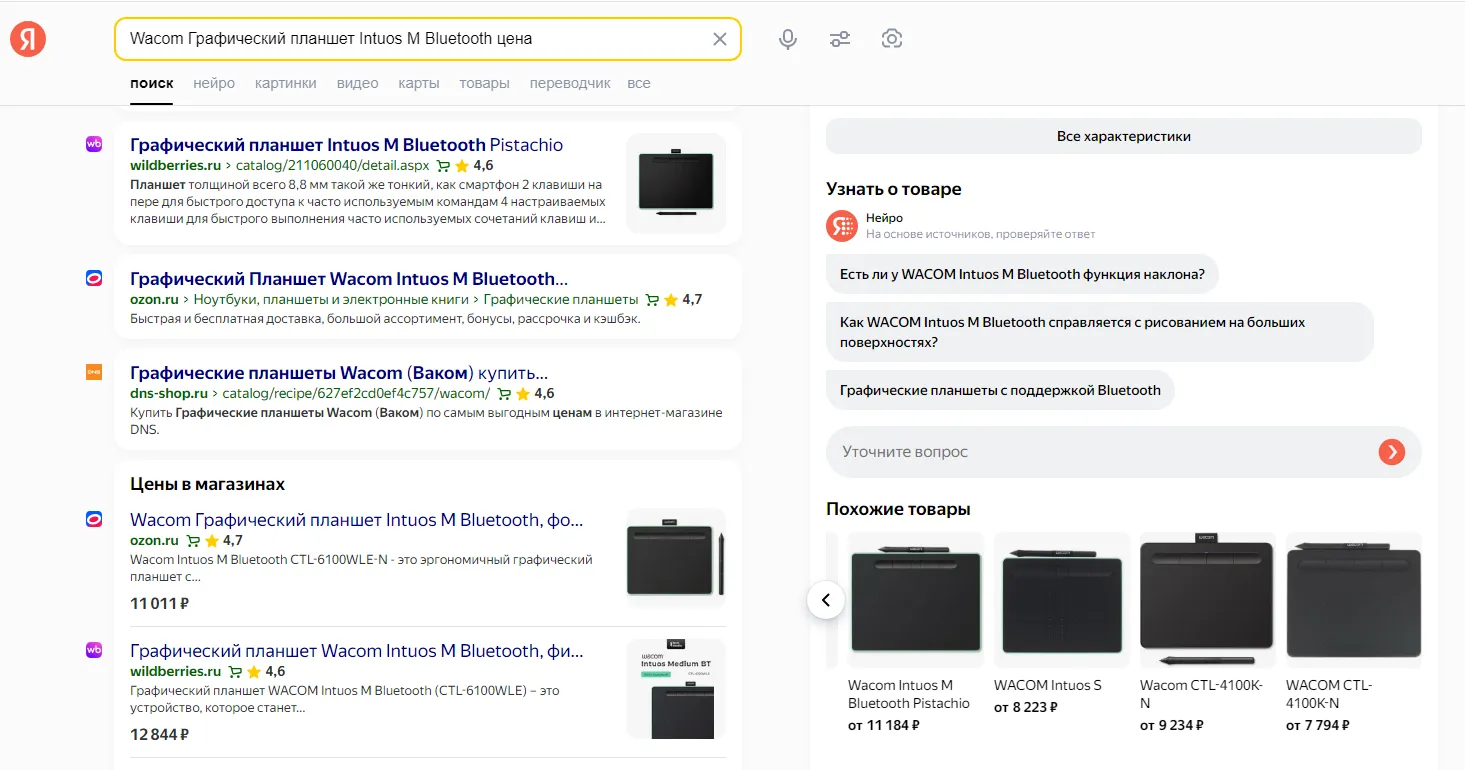The height and width of the screenshot is (770, 1465).
Task: Click the от 8 223 ₽ price
Action: pos(1026,707)
